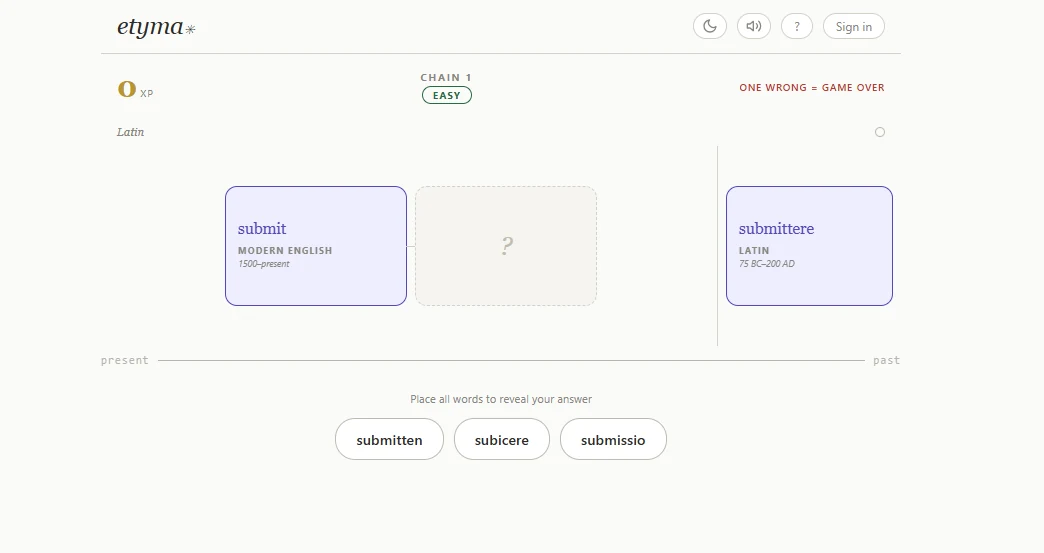The width and height of the screenshot is (1044, 553).
Task: Select the submitten word chip
Action: [x=390, y=439]
